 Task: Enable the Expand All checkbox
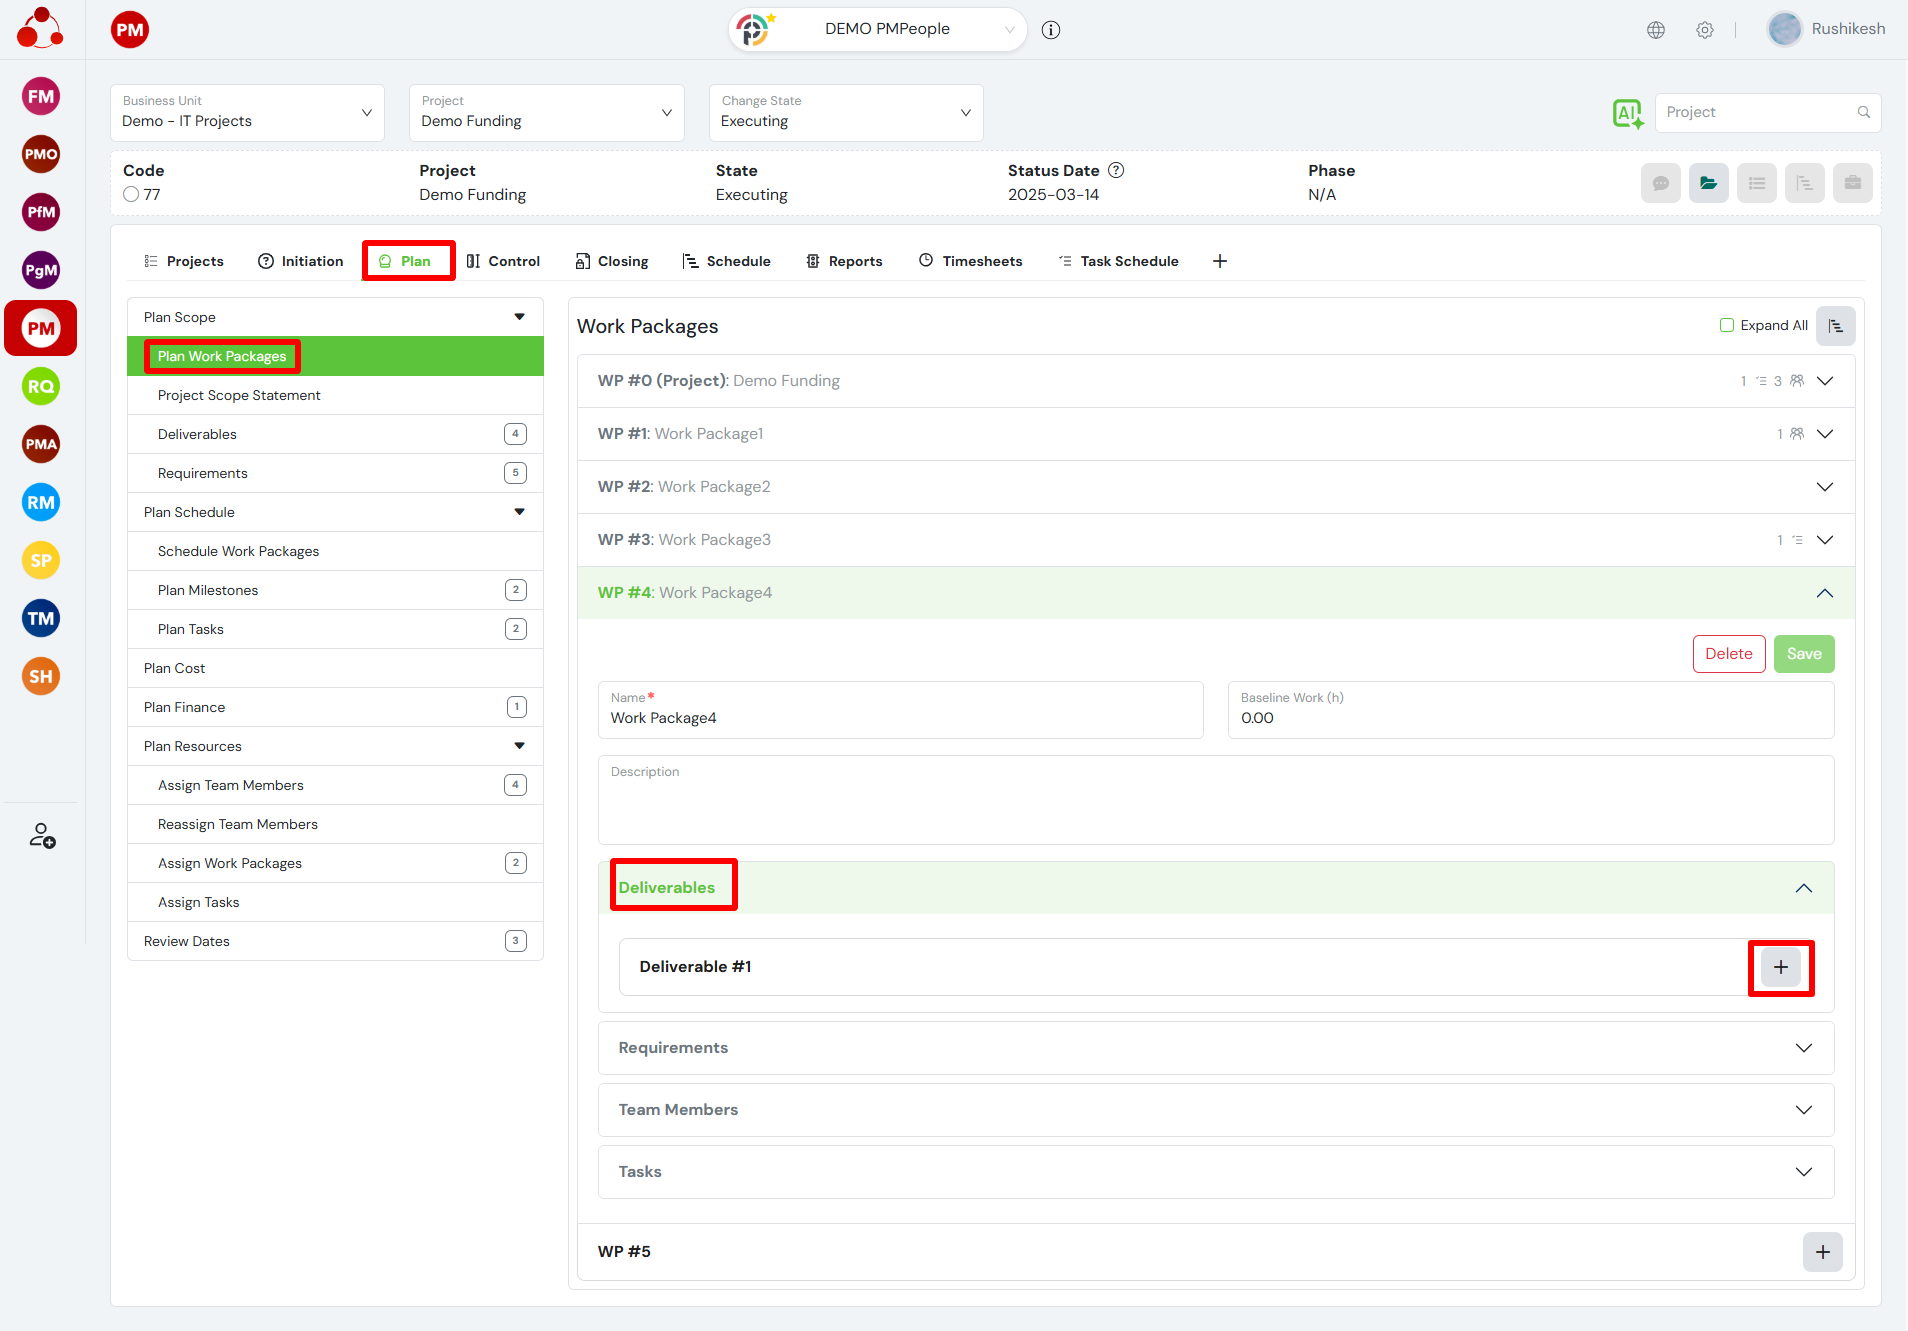1727,325
